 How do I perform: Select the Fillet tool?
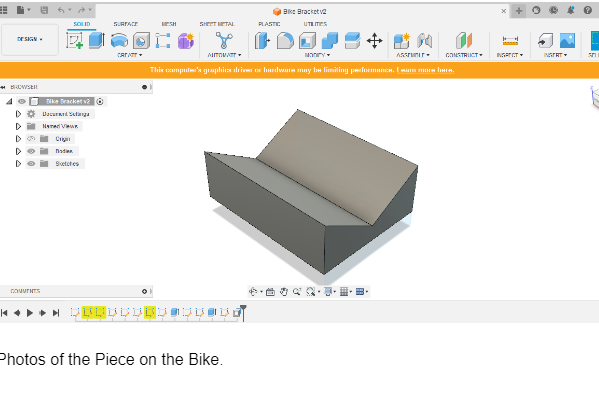pyautogui.click(x=285, y=40)
